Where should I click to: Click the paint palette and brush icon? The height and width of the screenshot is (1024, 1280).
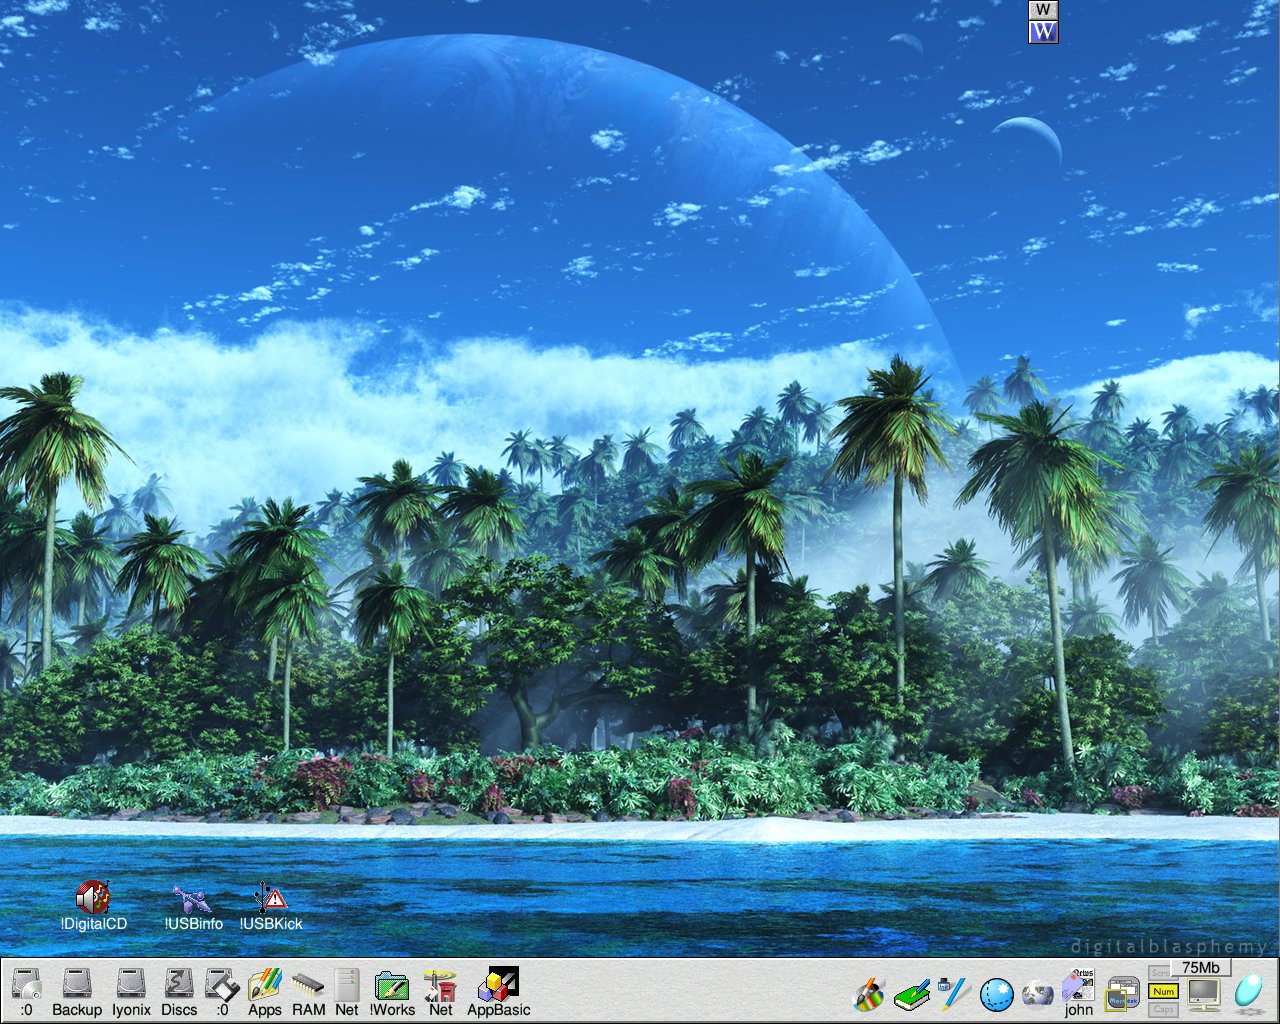[869, 995]
